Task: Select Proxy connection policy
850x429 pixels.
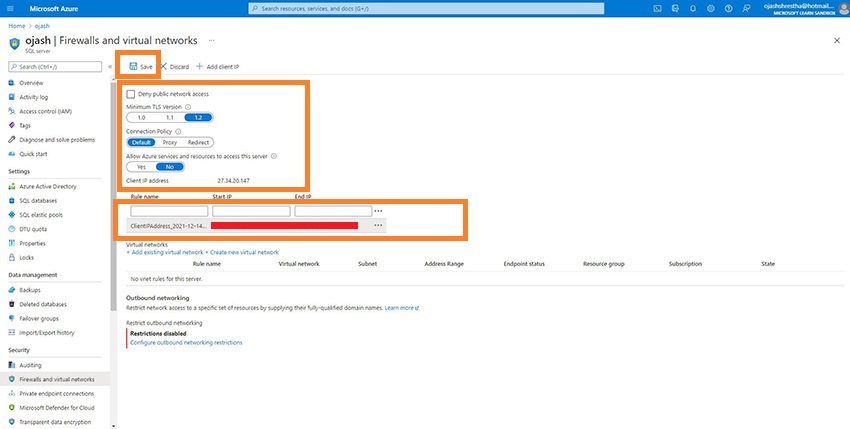Action: point(170,142)
